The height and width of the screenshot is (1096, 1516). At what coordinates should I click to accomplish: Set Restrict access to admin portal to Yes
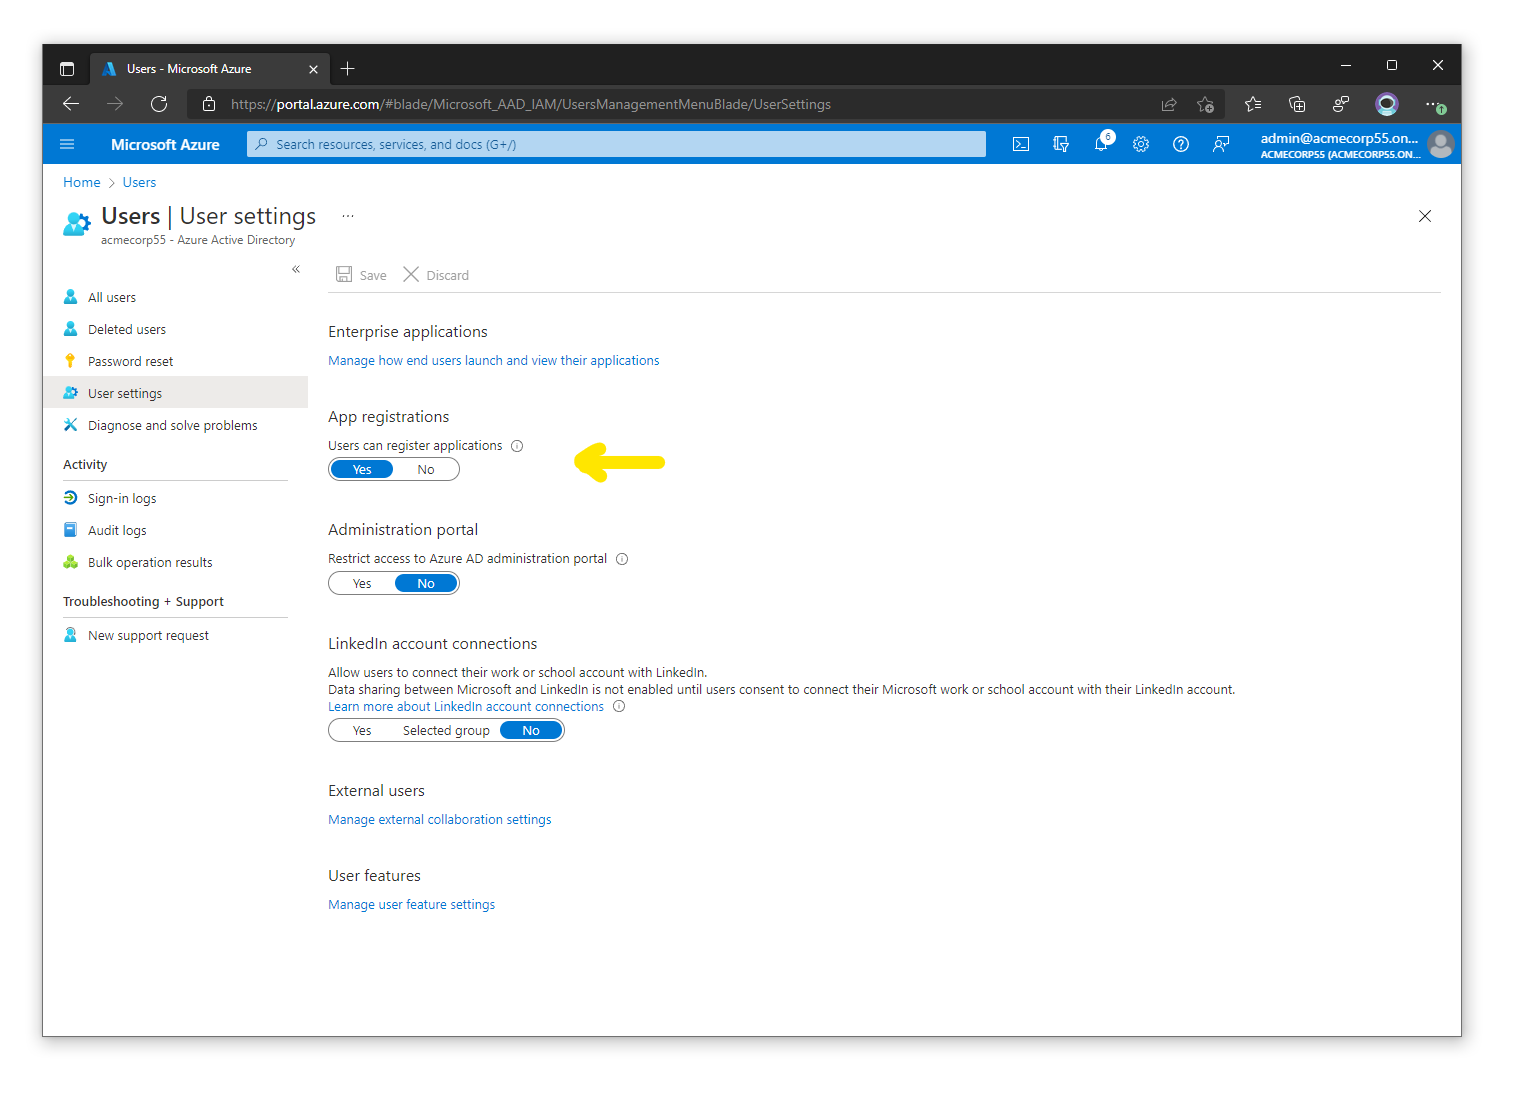(362, 584)
